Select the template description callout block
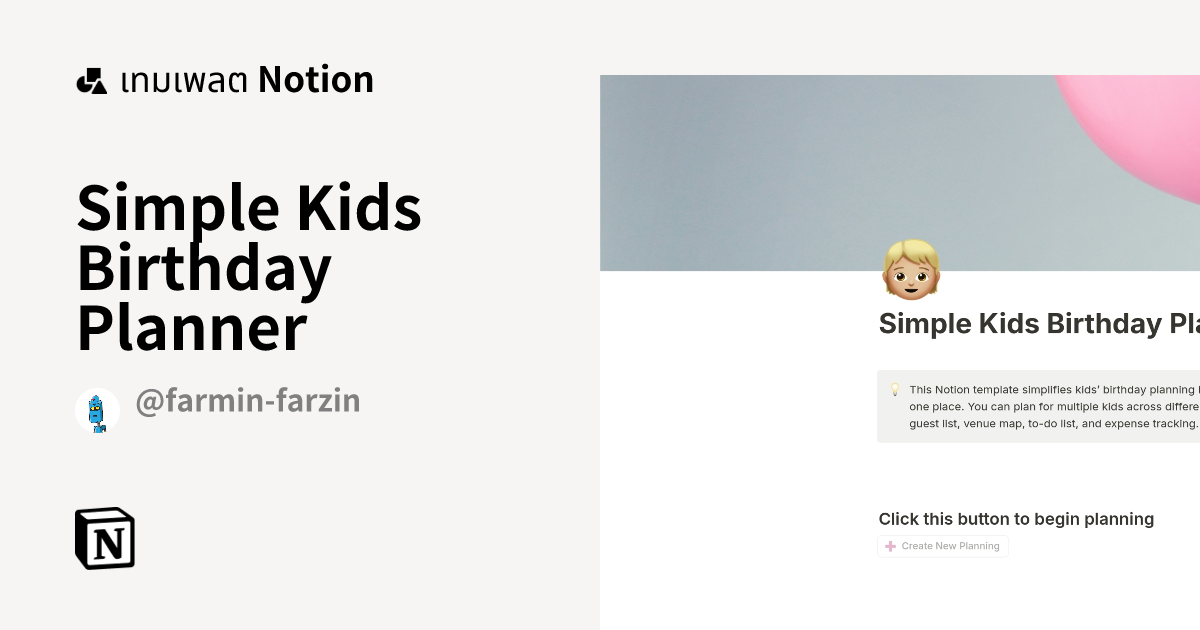The height and width of the screenshot is (630, 1200). click(x=1040, y=406)
